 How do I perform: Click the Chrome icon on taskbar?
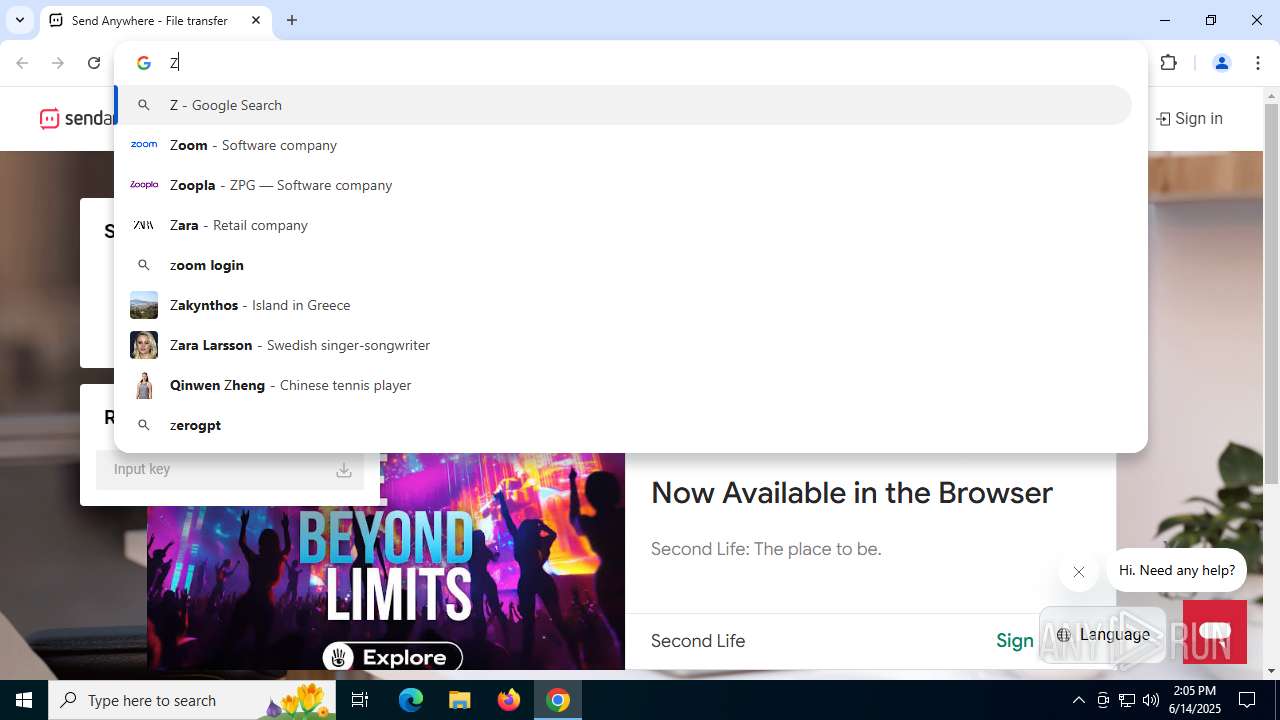[x=558, y=700]
